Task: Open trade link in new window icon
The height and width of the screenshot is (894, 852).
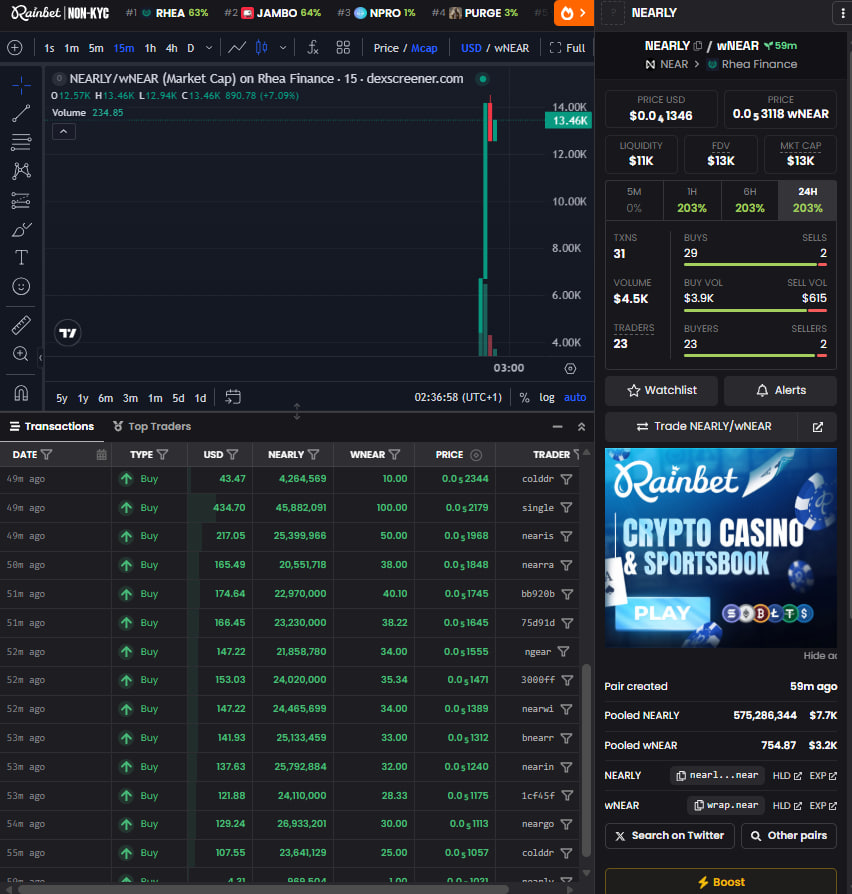Action: tap(817, 427)
